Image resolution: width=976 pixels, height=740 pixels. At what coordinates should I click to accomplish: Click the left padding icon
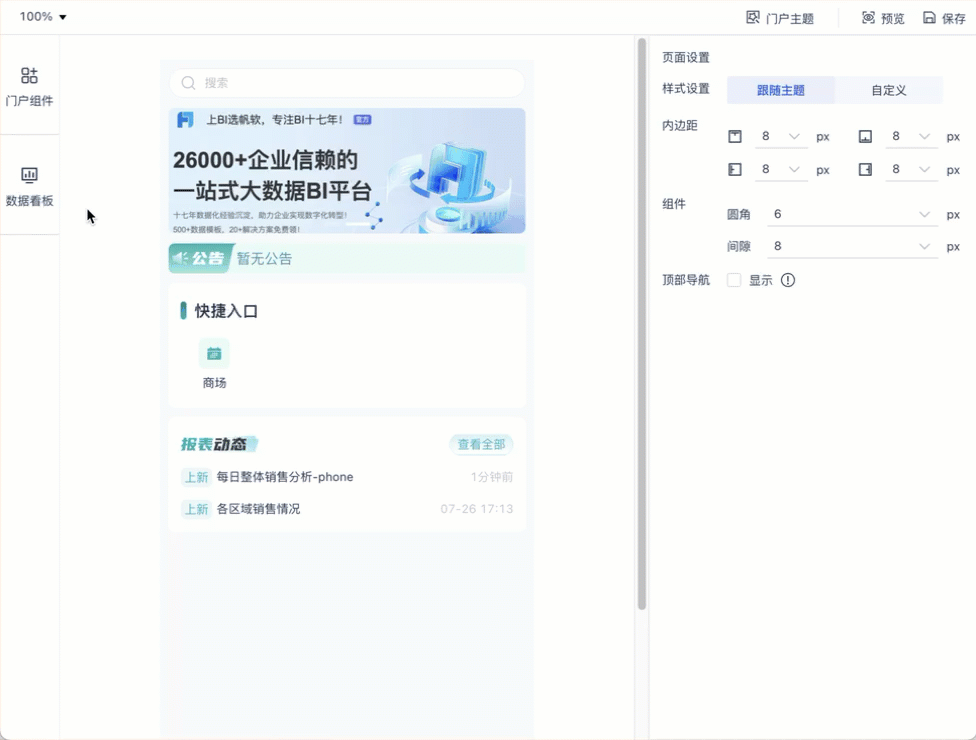735,169
